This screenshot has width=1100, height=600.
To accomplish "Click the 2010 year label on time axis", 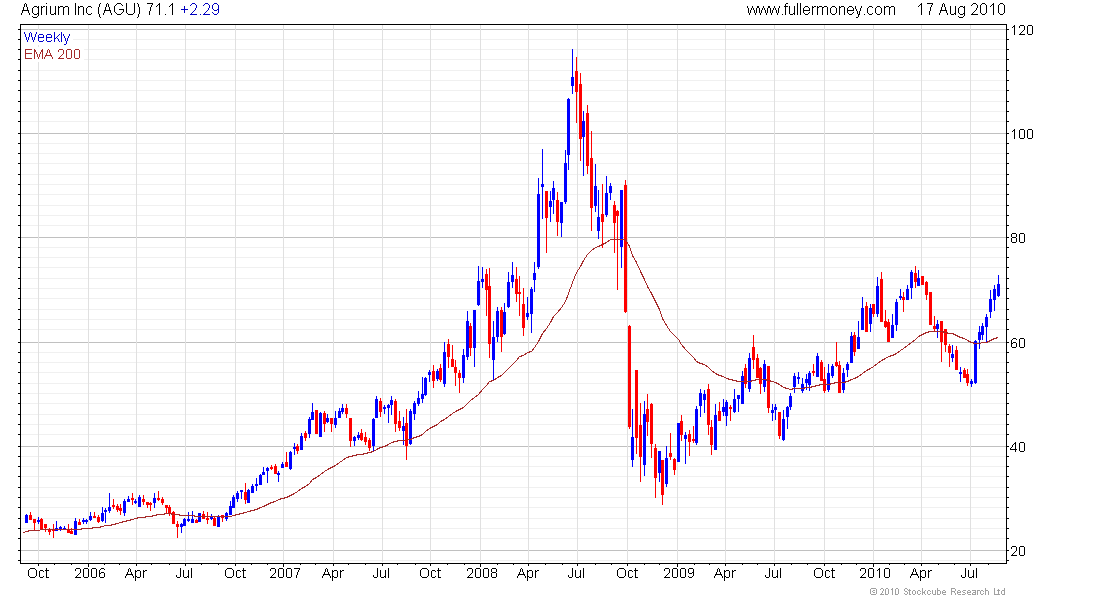I will click(x=875, y=573).
